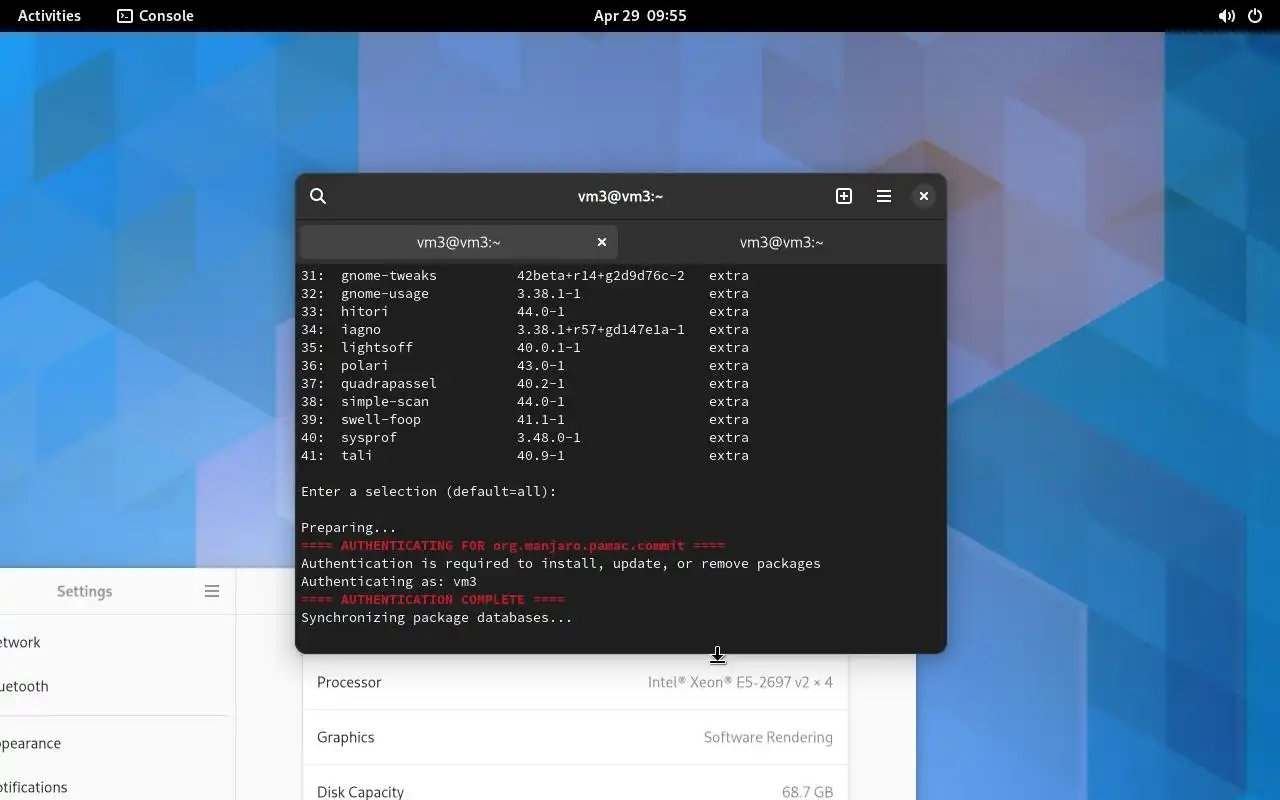Click the lightsoff package line
This screenshot has width=1280, height=800.
pyautogui.click(x=525, y=347)
